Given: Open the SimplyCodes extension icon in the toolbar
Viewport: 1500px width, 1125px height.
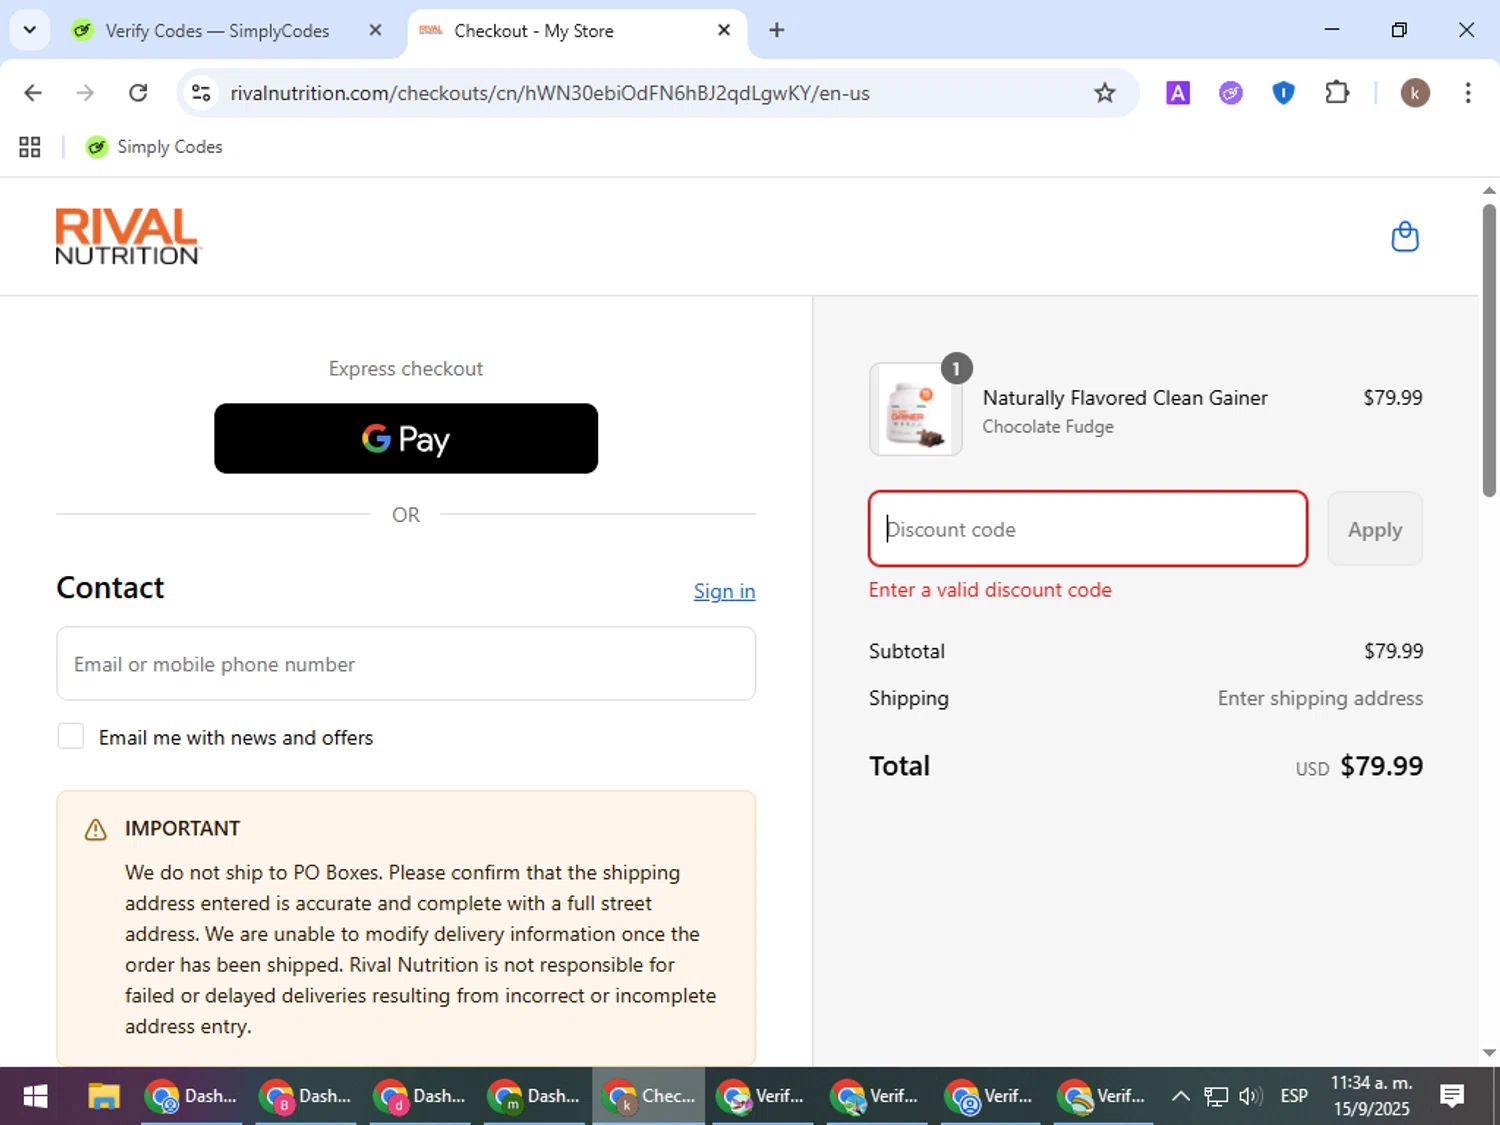Looking at the screenshot, I should [x=1230, y=93].
